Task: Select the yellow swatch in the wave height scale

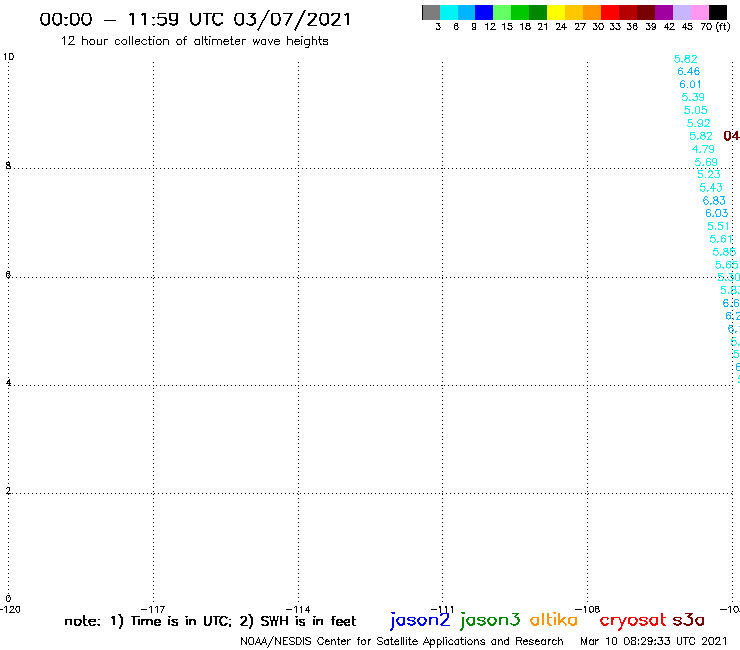Action: (556, 12)
